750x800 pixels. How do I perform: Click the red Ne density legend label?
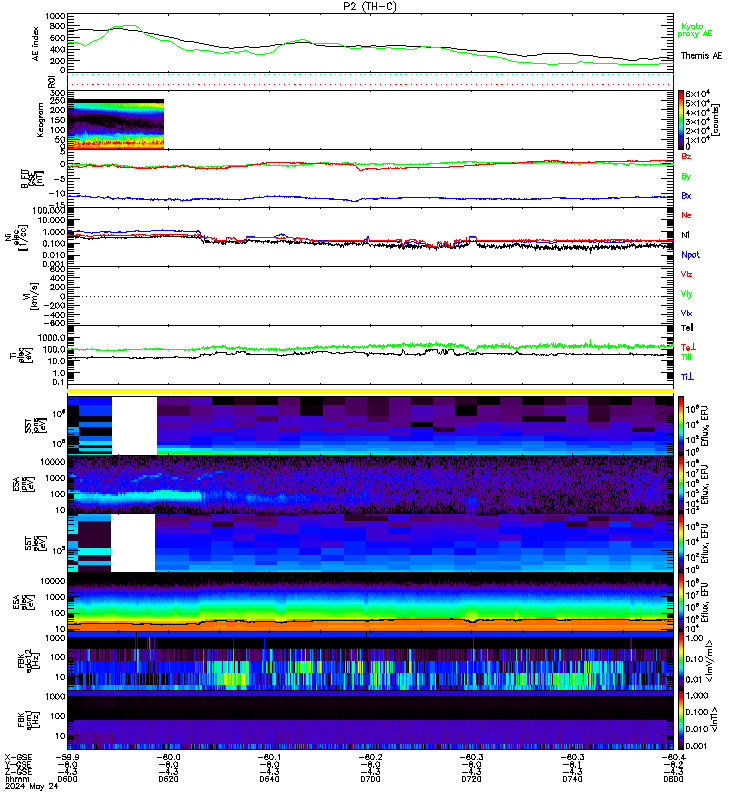coord(686,215)
